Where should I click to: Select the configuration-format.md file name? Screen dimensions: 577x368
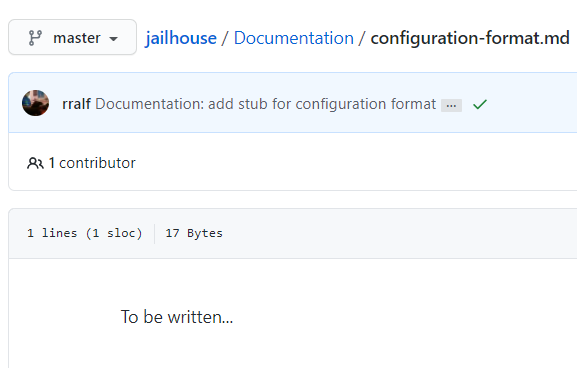tap(470, 38)
